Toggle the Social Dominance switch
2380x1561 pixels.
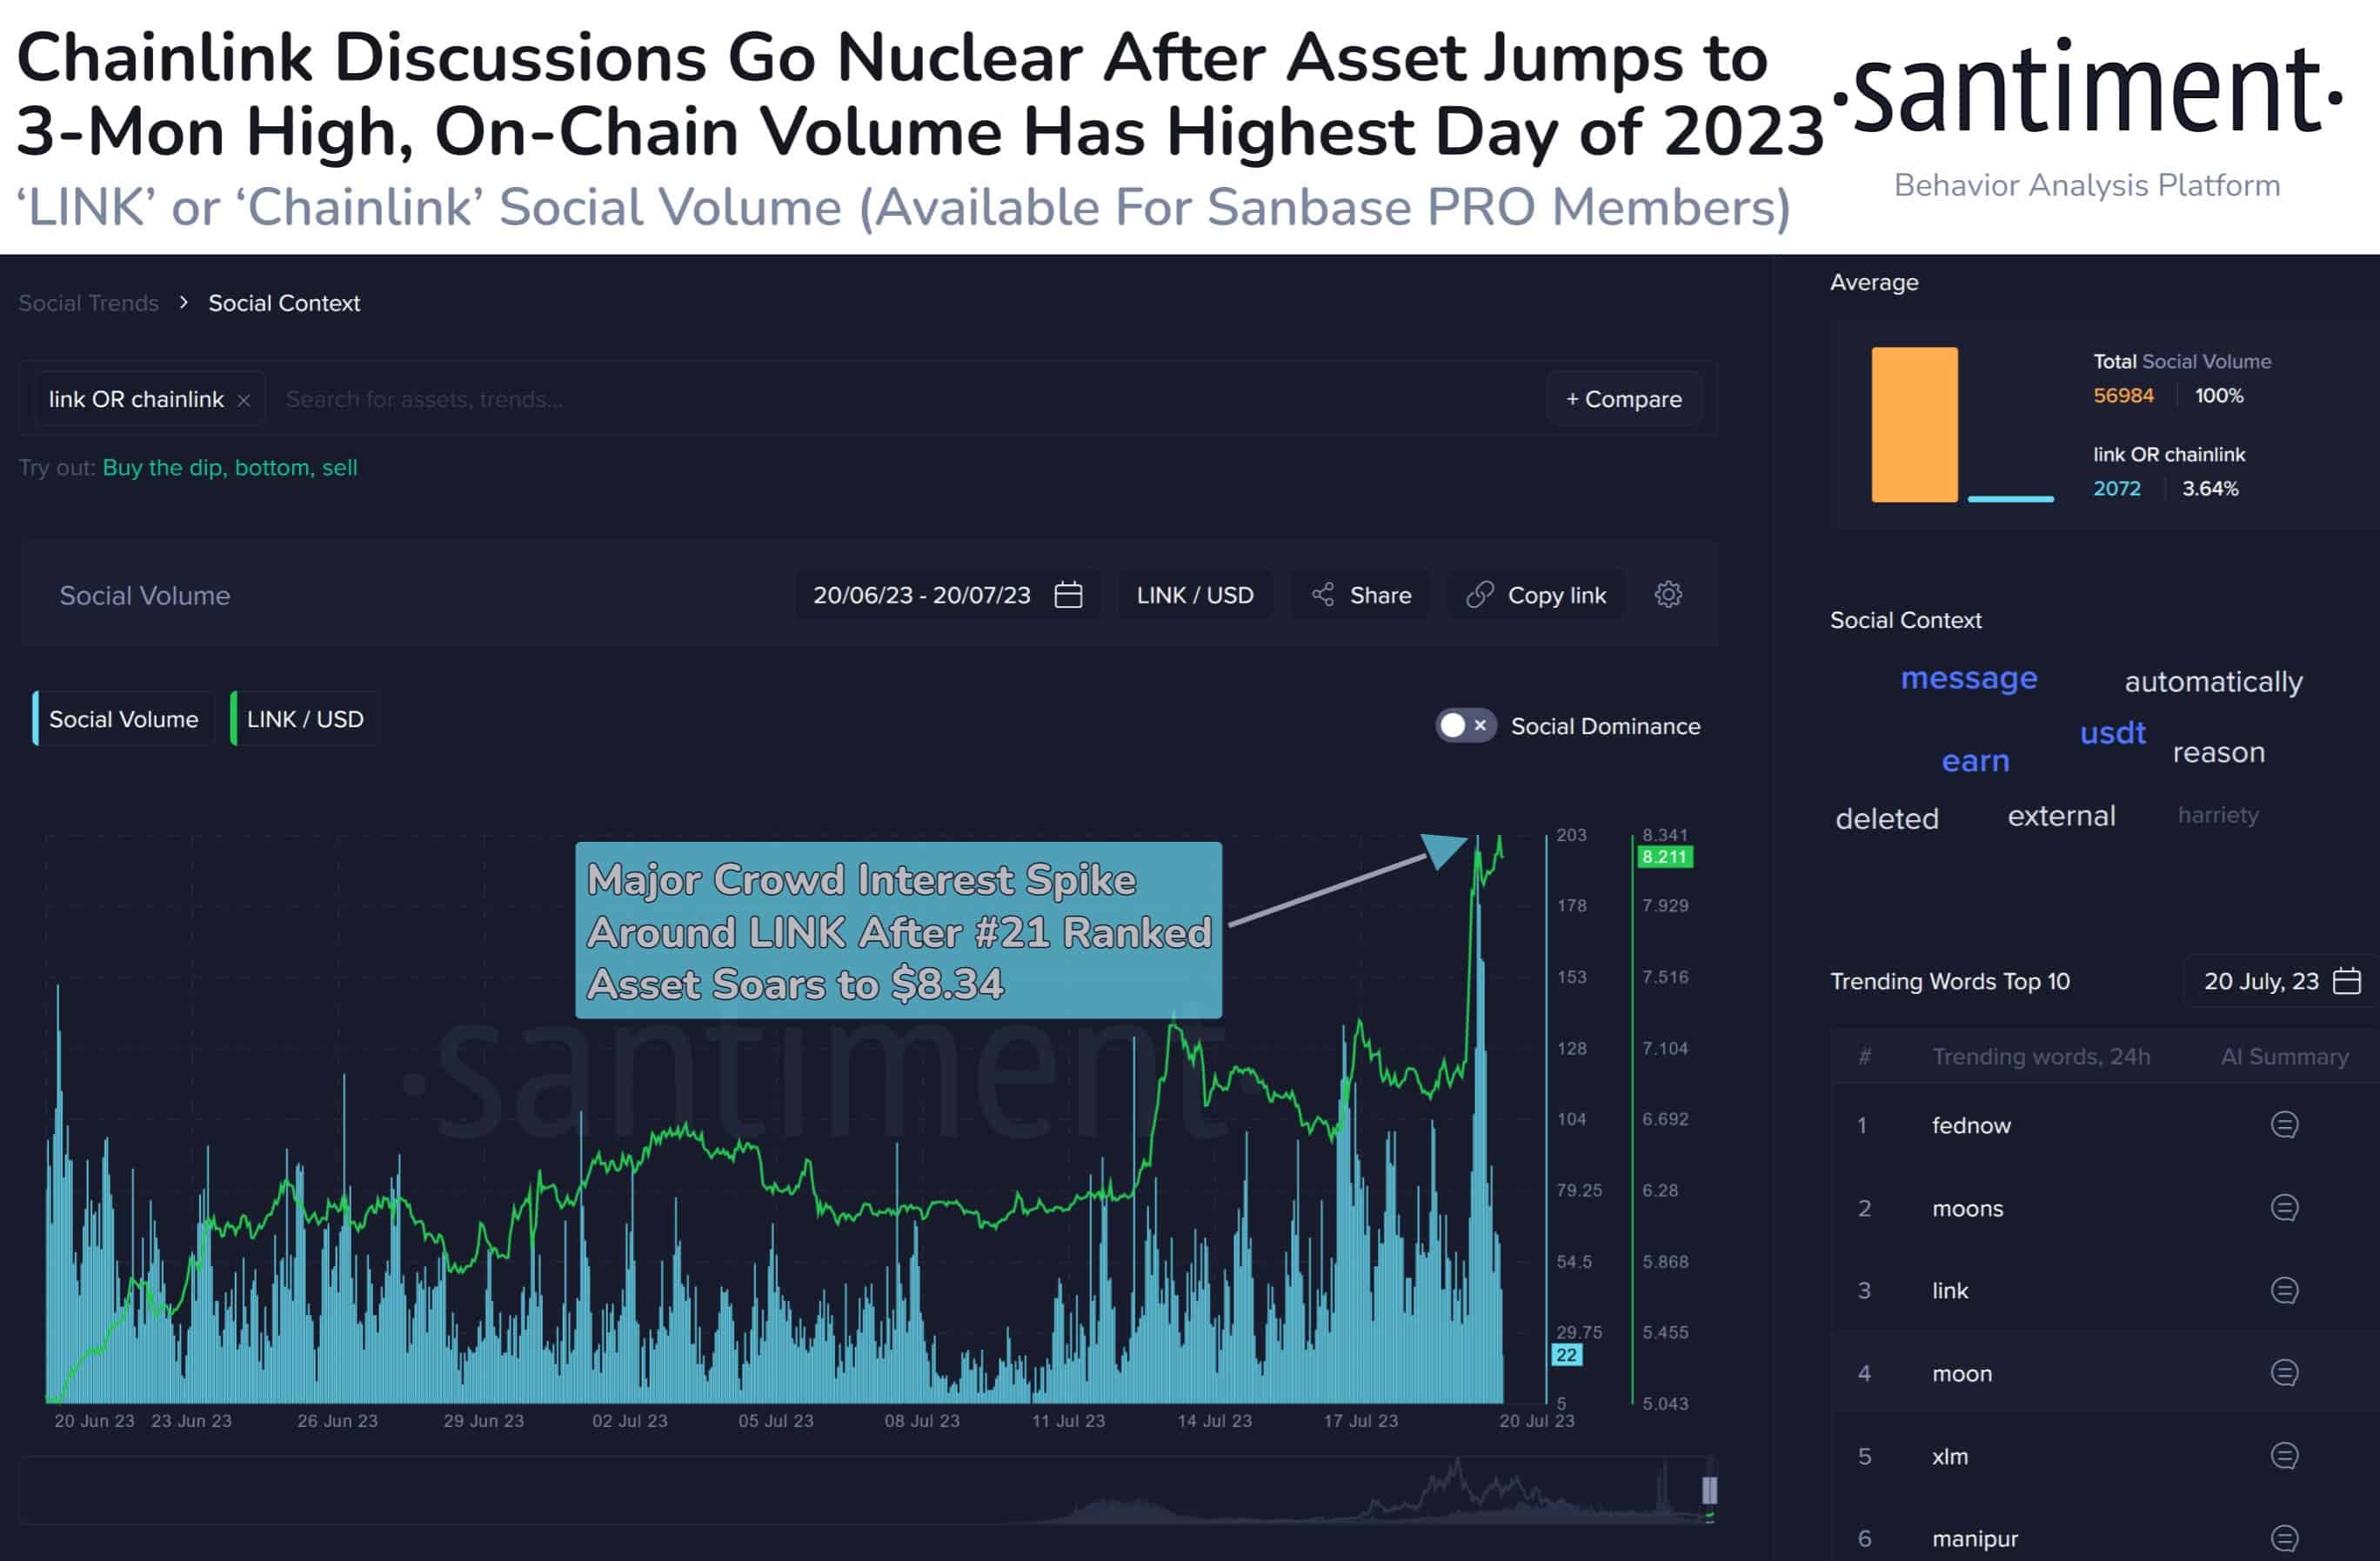(1465, 726)
